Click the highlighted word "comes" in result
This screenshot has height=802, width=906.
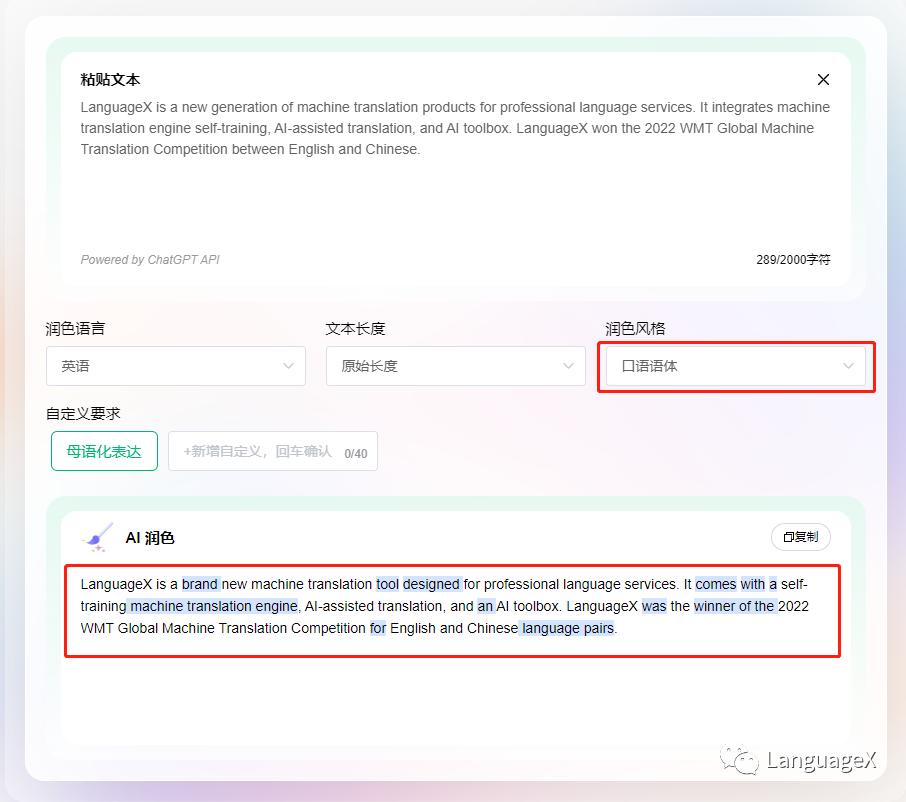(716, 584)
